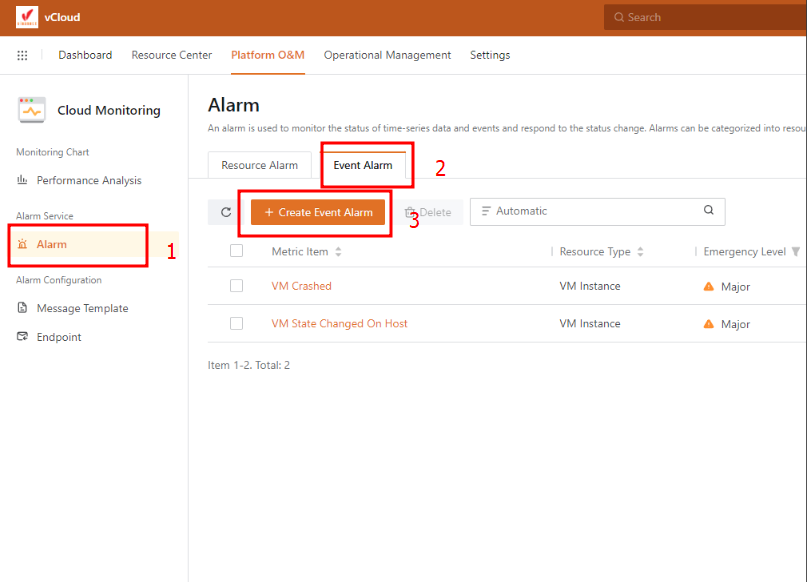The width and height of the screenshot is (807, 582).
Task: Open Performance Analysis in sidebar
Action: tap(88, 180)
